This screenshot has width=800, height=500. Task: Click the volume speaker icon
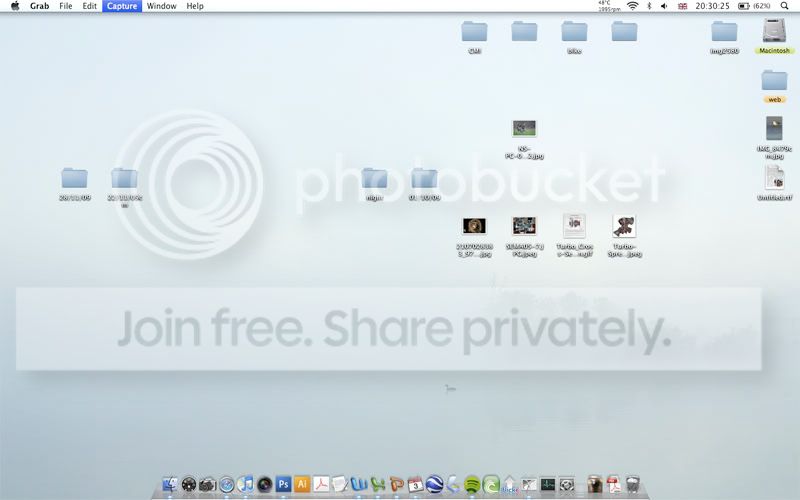pyautogui.click(x=664, y=6)
